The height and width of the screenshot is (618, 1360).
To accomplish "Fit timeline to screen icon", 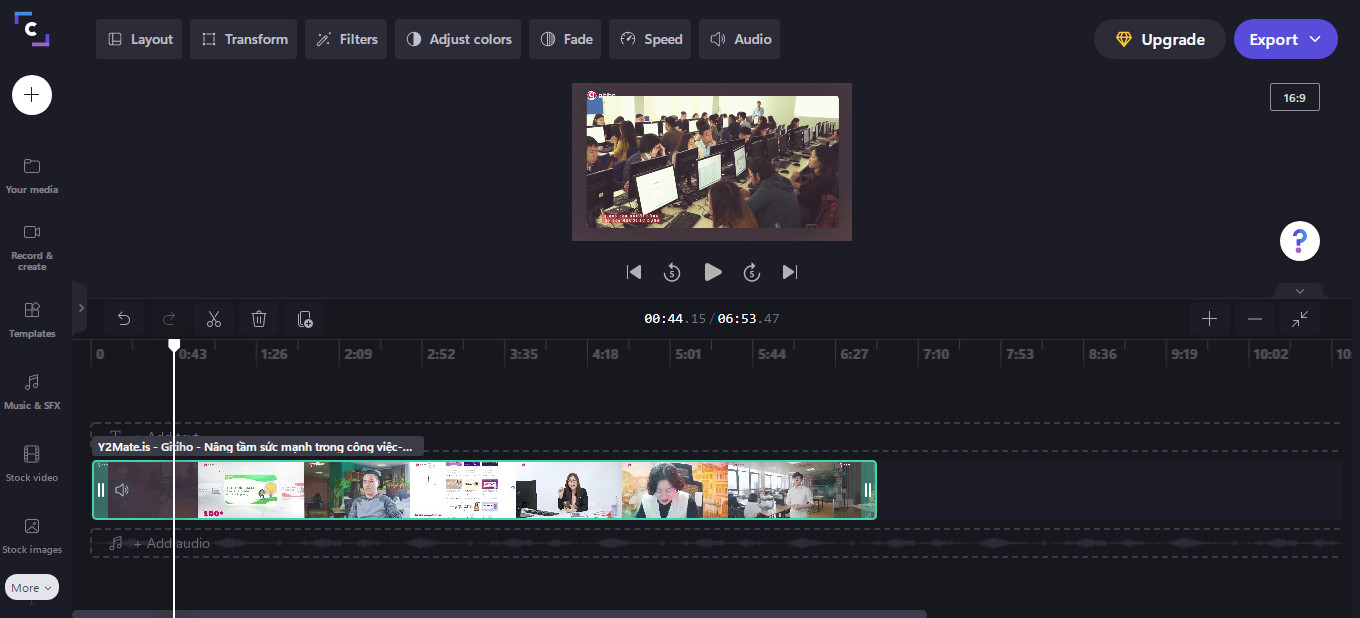I will [1299, 319].
